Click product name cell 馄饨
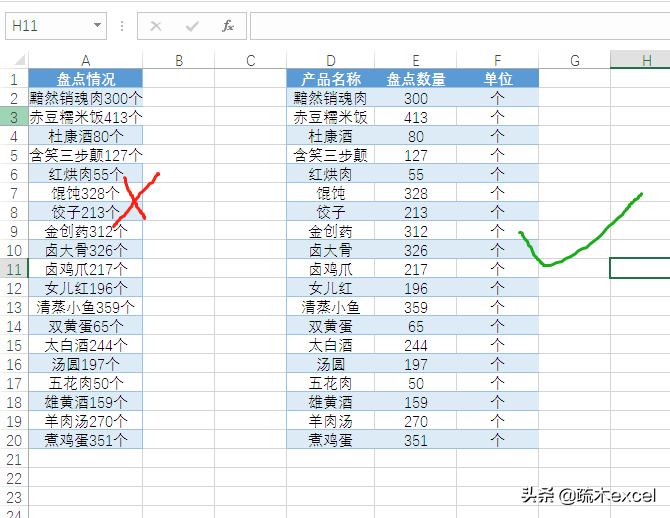This screenshot has width=670, height=518. pyautogui.click(x=330, y=193)
